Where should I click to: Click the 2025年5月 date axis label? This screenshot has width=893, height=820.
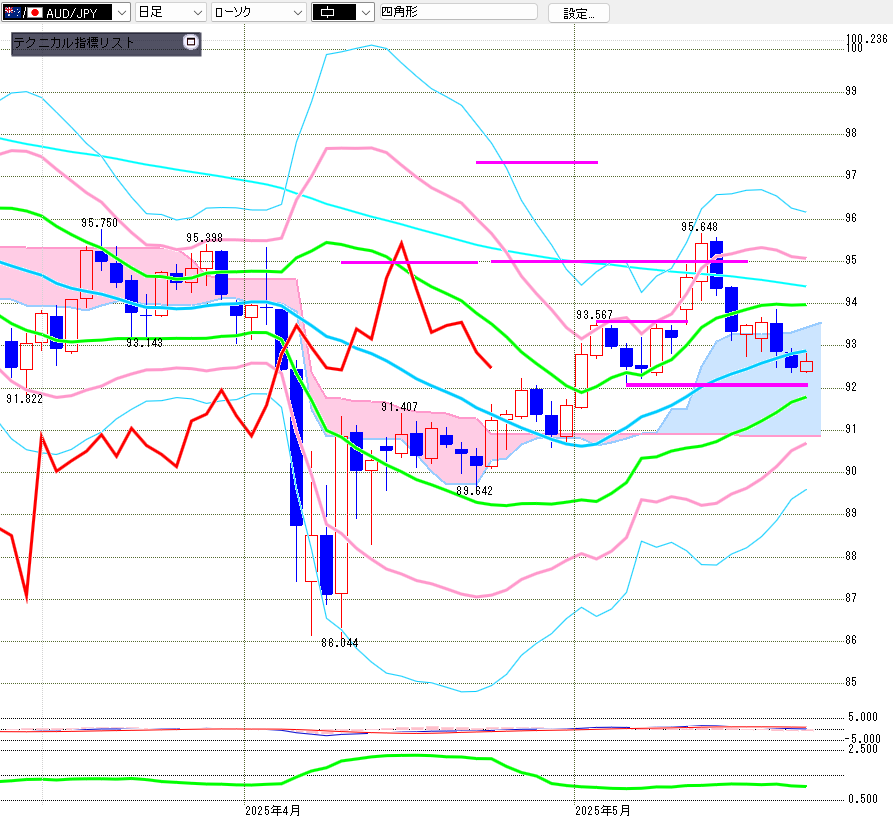[x=603, y=810]
